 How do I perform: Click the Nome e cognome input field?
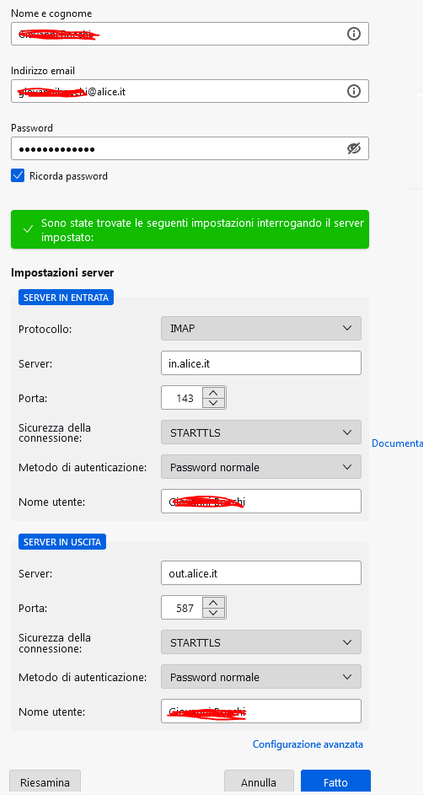[x=190, y=34]
